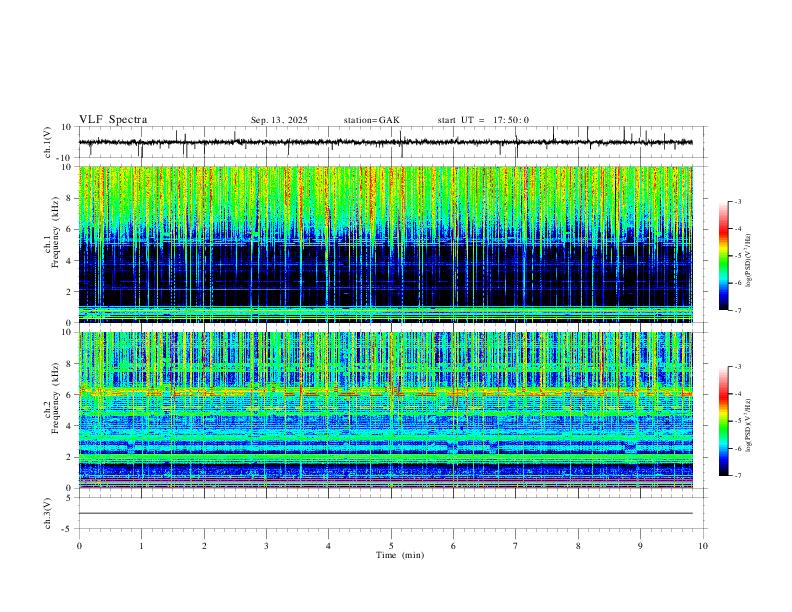
Task: Click the ch.1 waveform trace panel
Action: click(391, 142)
